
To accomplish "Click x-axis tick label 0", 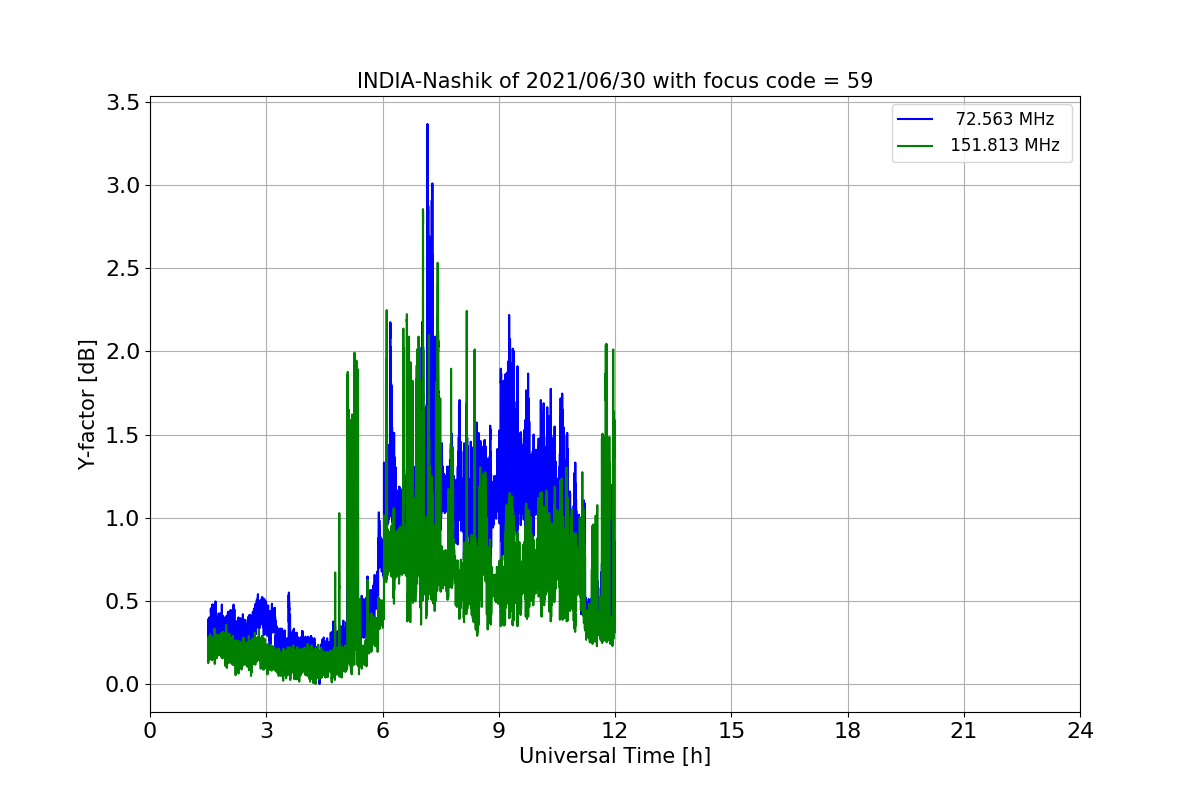I will point(150,731).
